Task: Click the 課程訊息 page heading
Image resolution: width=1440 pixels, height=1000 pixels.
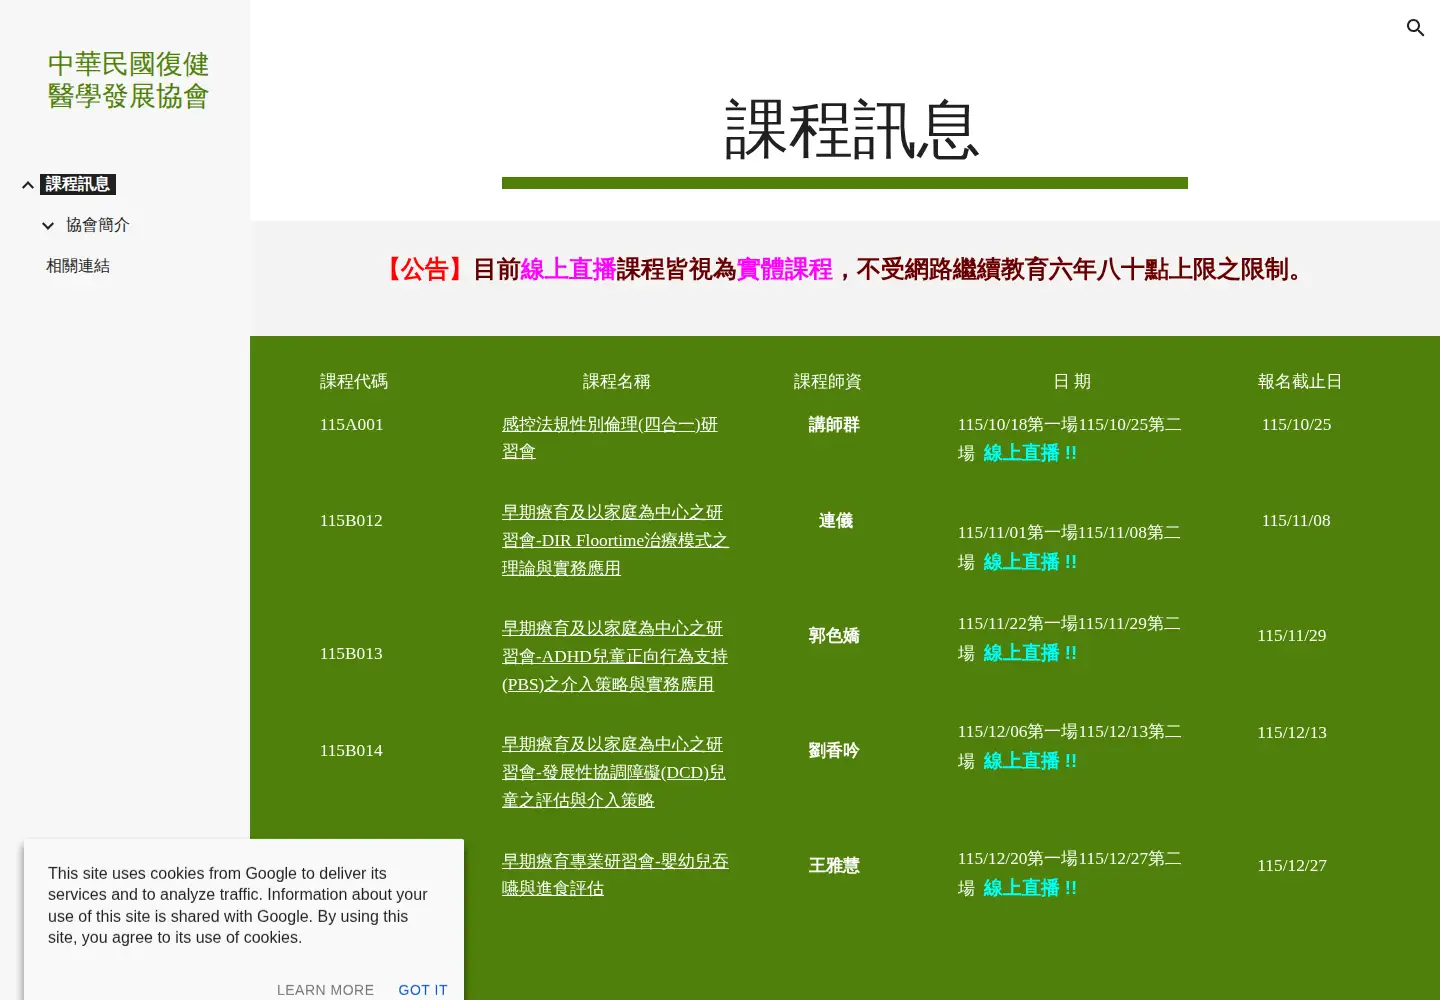Action: click(851, 130)
